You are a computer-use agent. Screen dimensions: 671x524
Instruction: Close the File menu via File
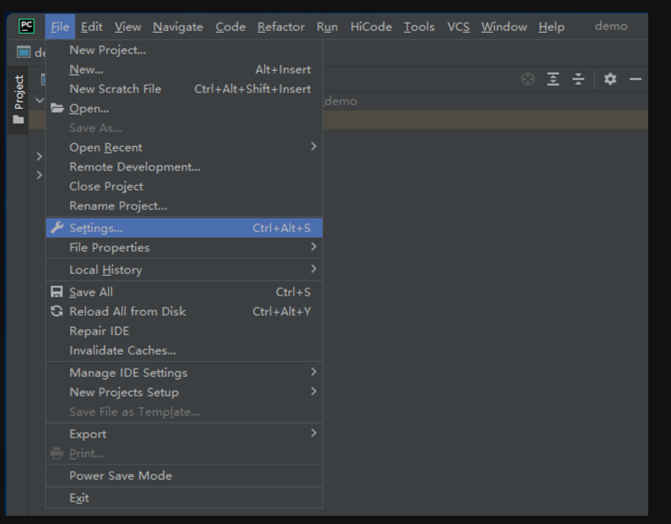(x=60, y=27)
